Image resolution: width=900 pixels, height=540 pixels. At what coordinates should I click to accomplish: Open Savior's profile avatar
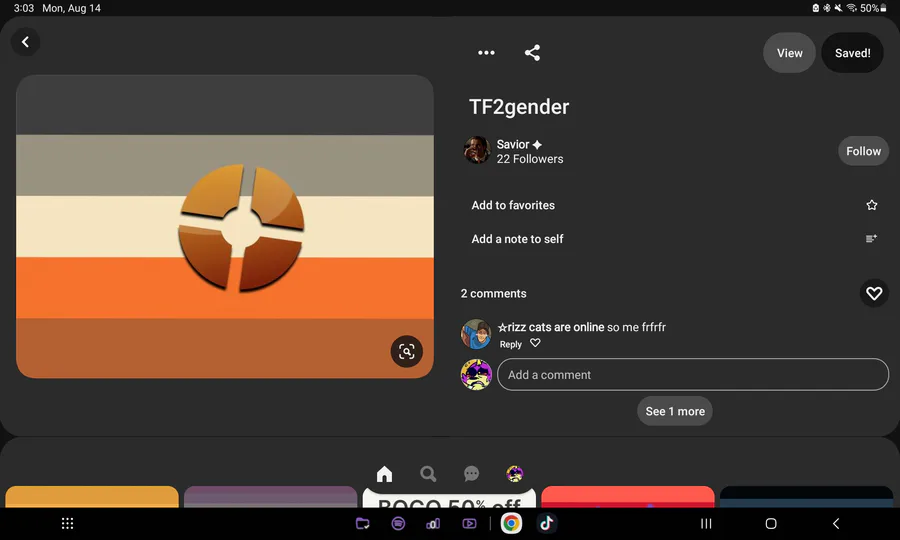point(477,150)
